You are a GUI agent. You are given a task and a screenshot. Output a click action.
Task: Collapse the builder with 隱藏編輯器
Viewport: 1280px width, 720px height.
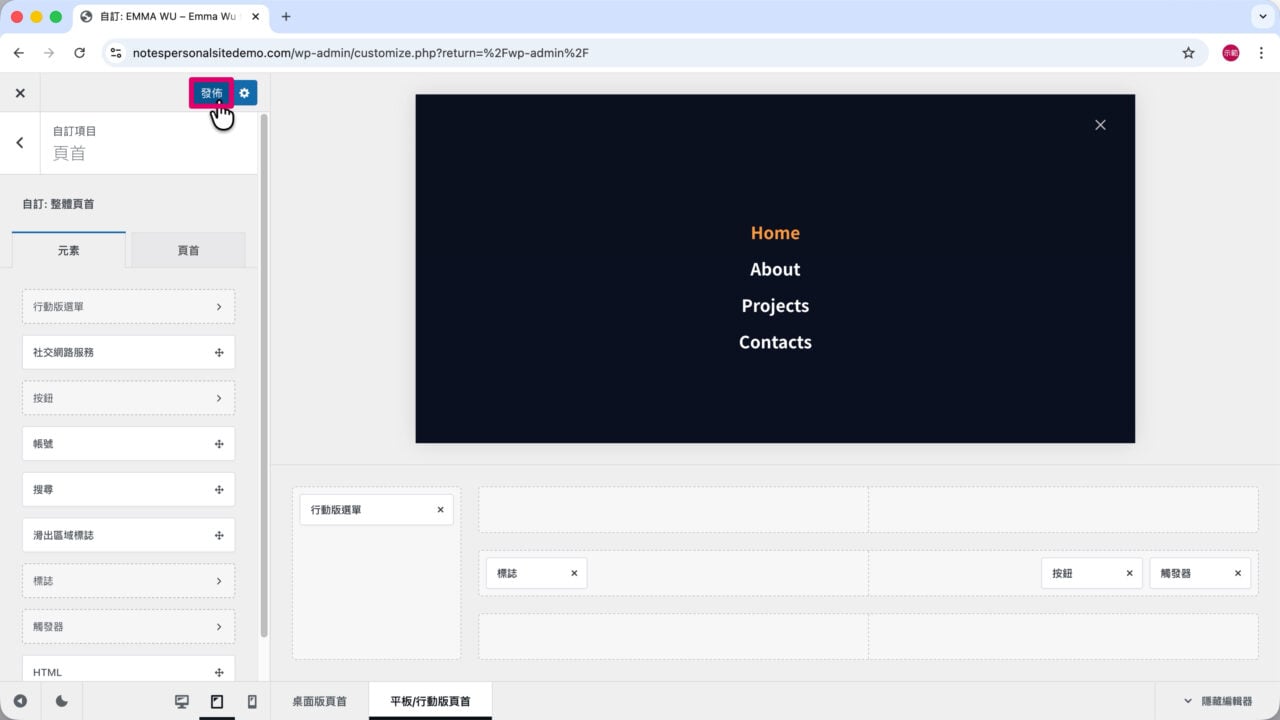tap(1217, 701)
